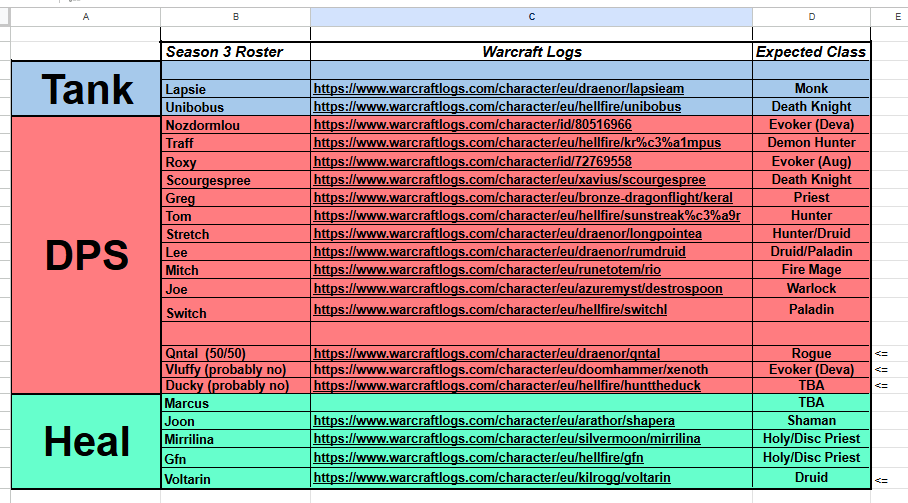This screenshot has width=908, height=503.
Task: Select the Tom name cell
Action: pos(236,216)
